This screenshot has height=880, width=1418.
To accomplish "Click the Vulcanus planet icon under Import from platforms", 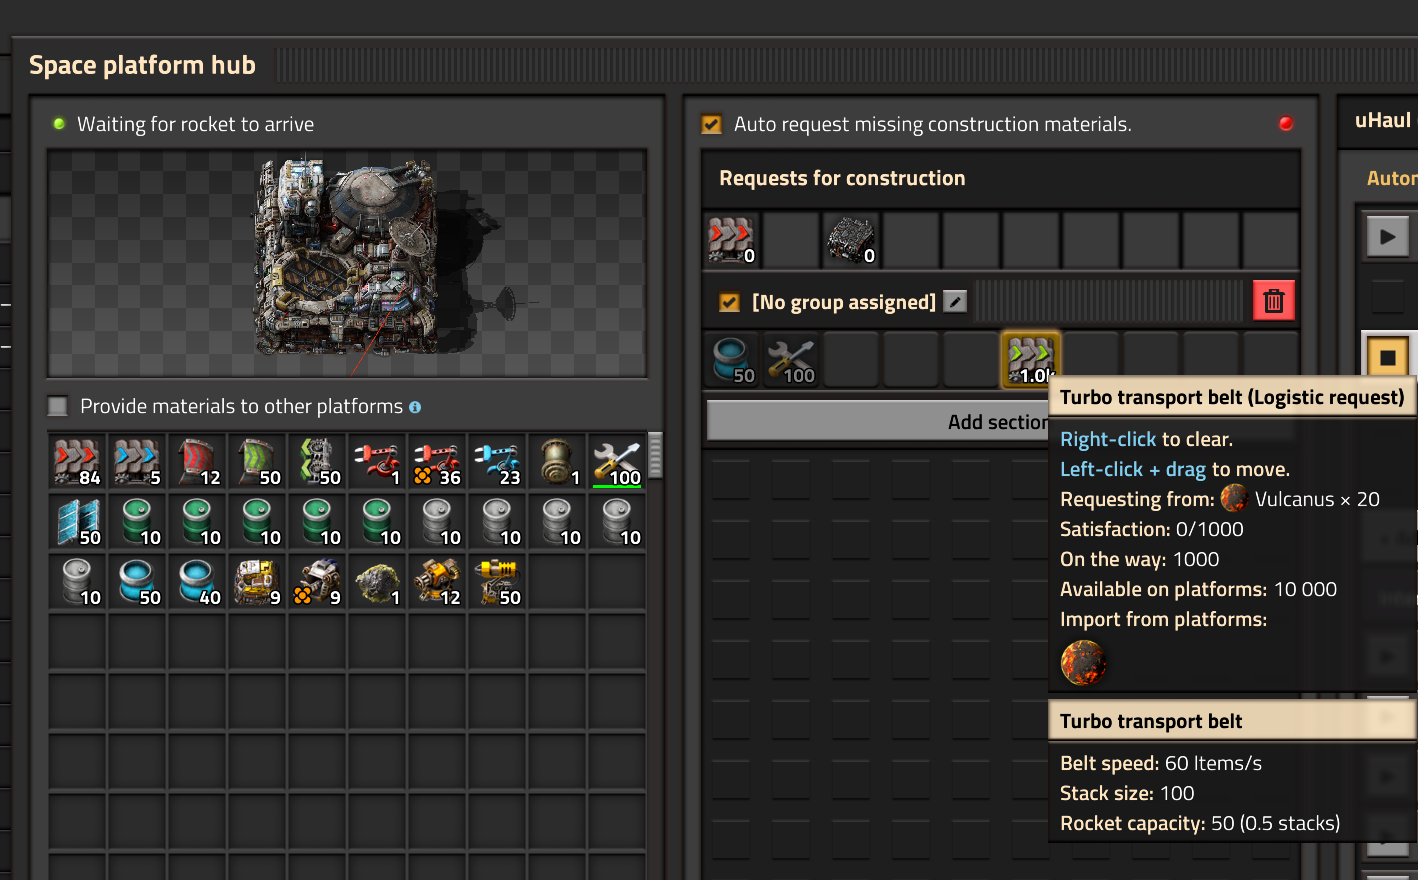I will [x=1083, y=662].
